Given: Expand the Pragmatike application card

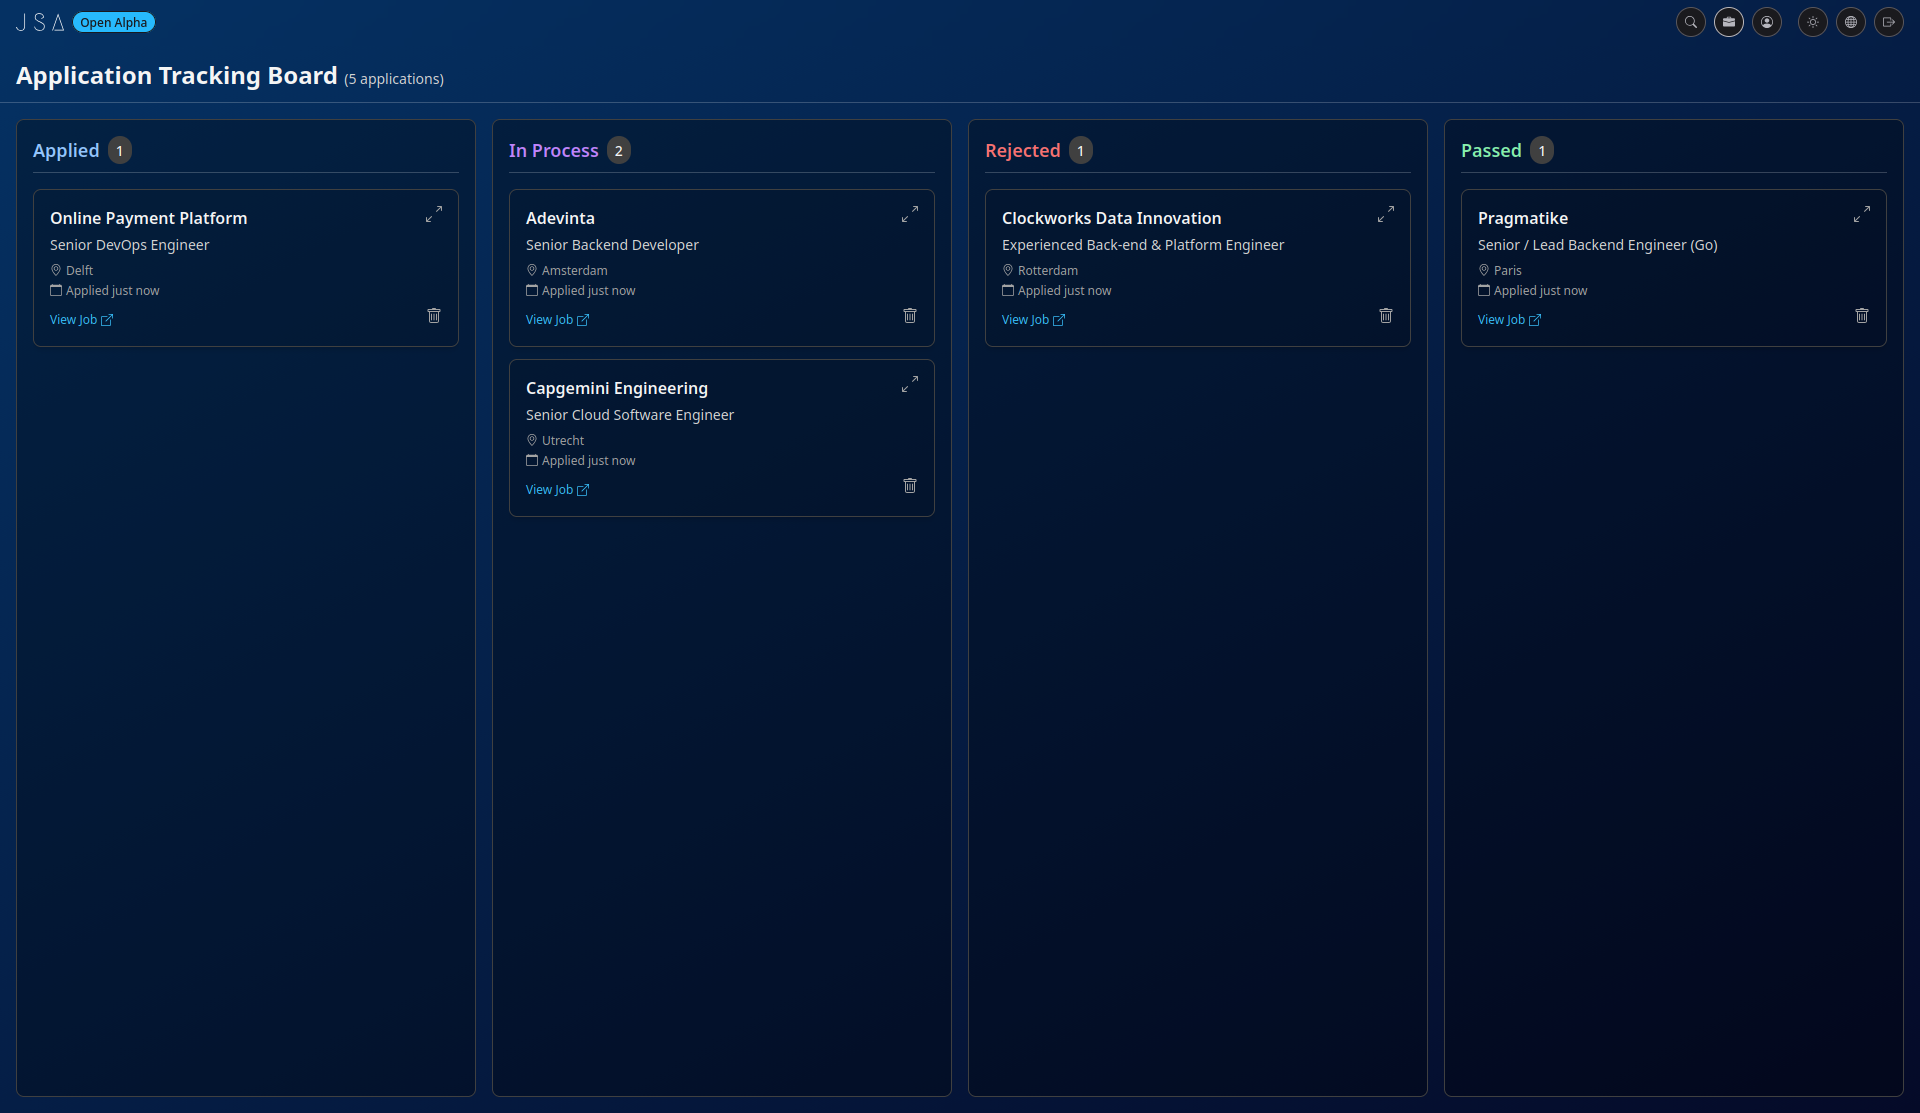Looking at the screenshot, I should 1861,214.
